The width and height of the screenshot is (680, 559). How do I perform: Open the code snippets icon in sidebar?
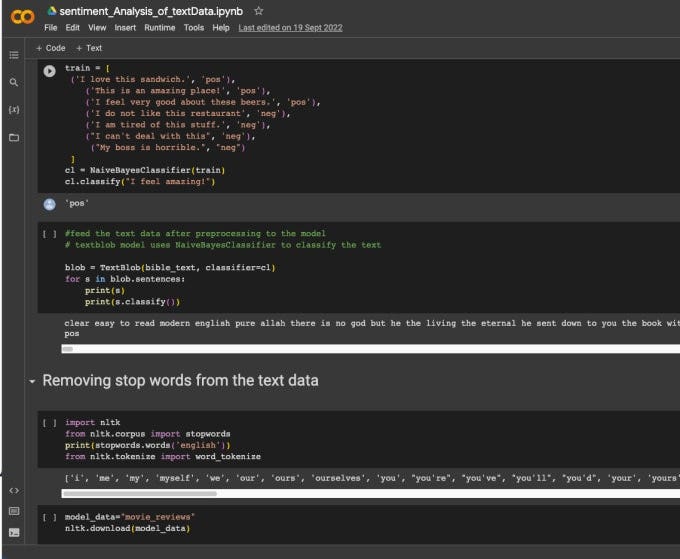[x=14, y=490]
